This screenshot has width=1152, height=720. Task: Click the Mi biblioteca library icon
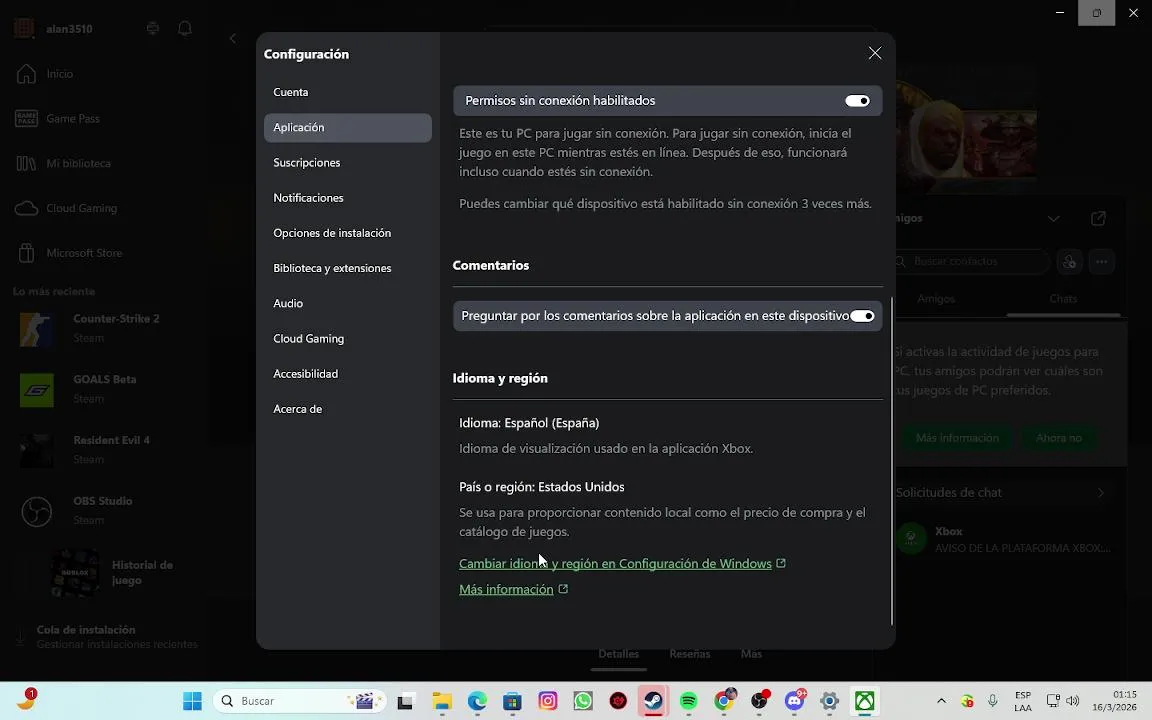[x=26, y=163]
